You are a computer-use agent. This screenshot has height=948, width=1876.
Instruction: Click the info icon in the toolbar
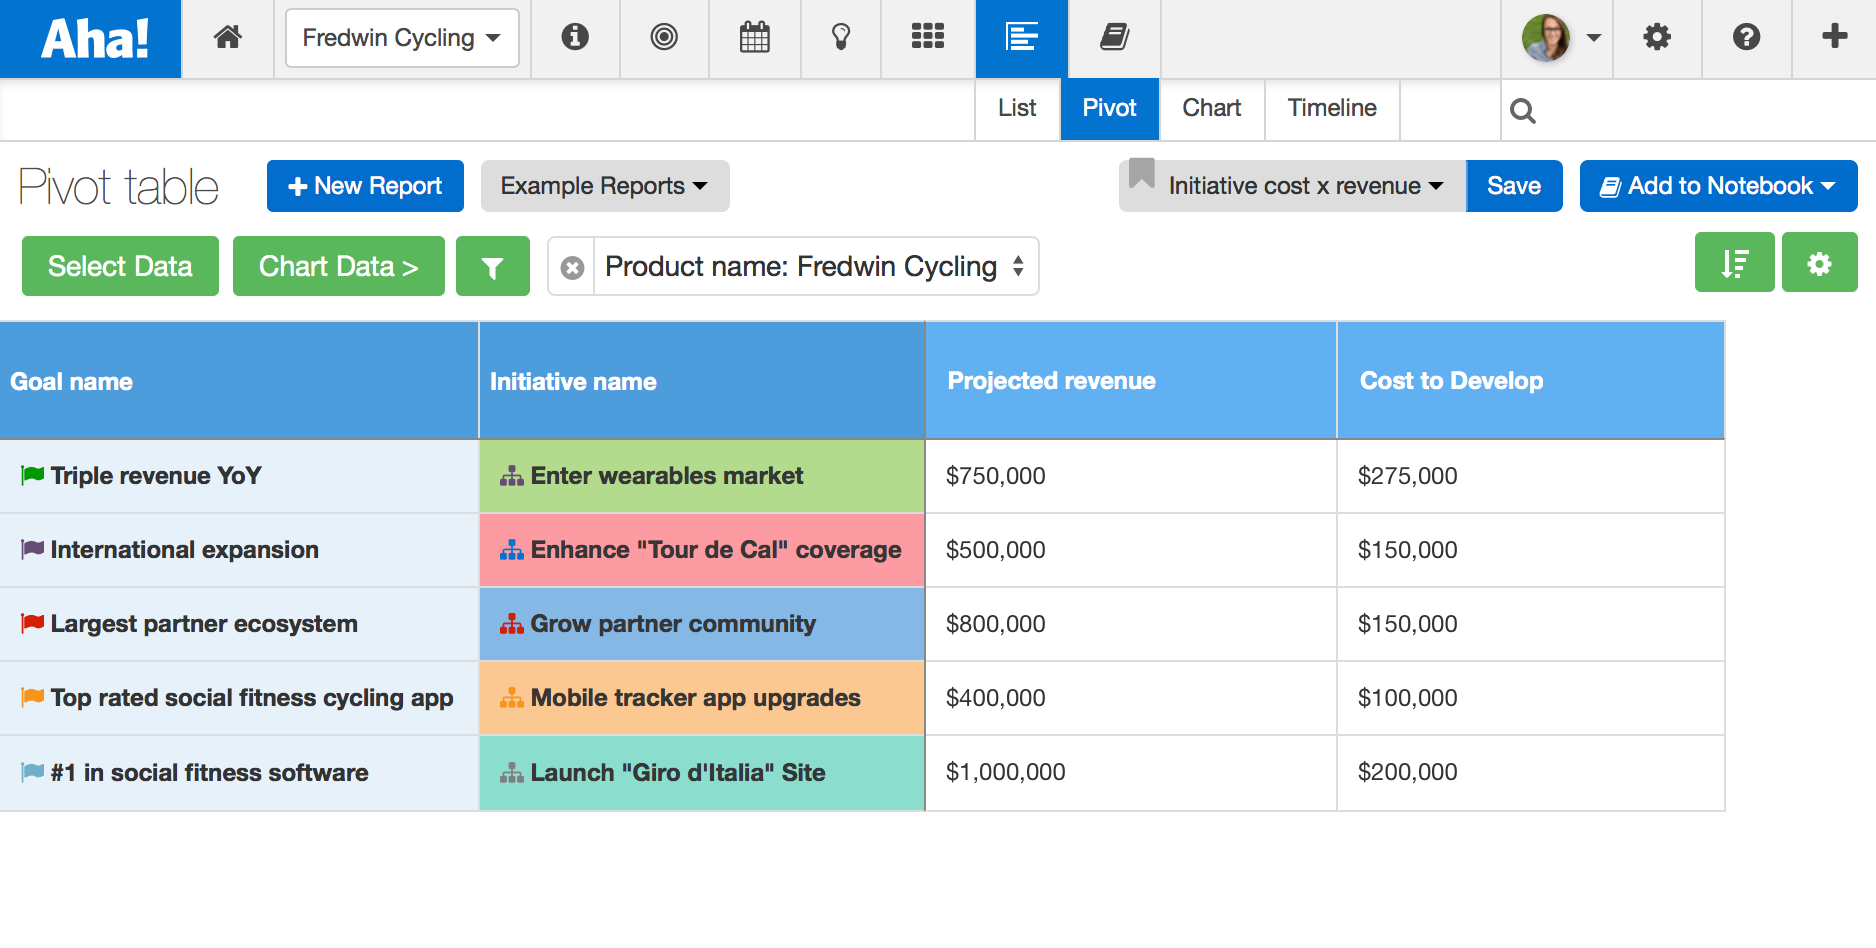click(575, 37)
